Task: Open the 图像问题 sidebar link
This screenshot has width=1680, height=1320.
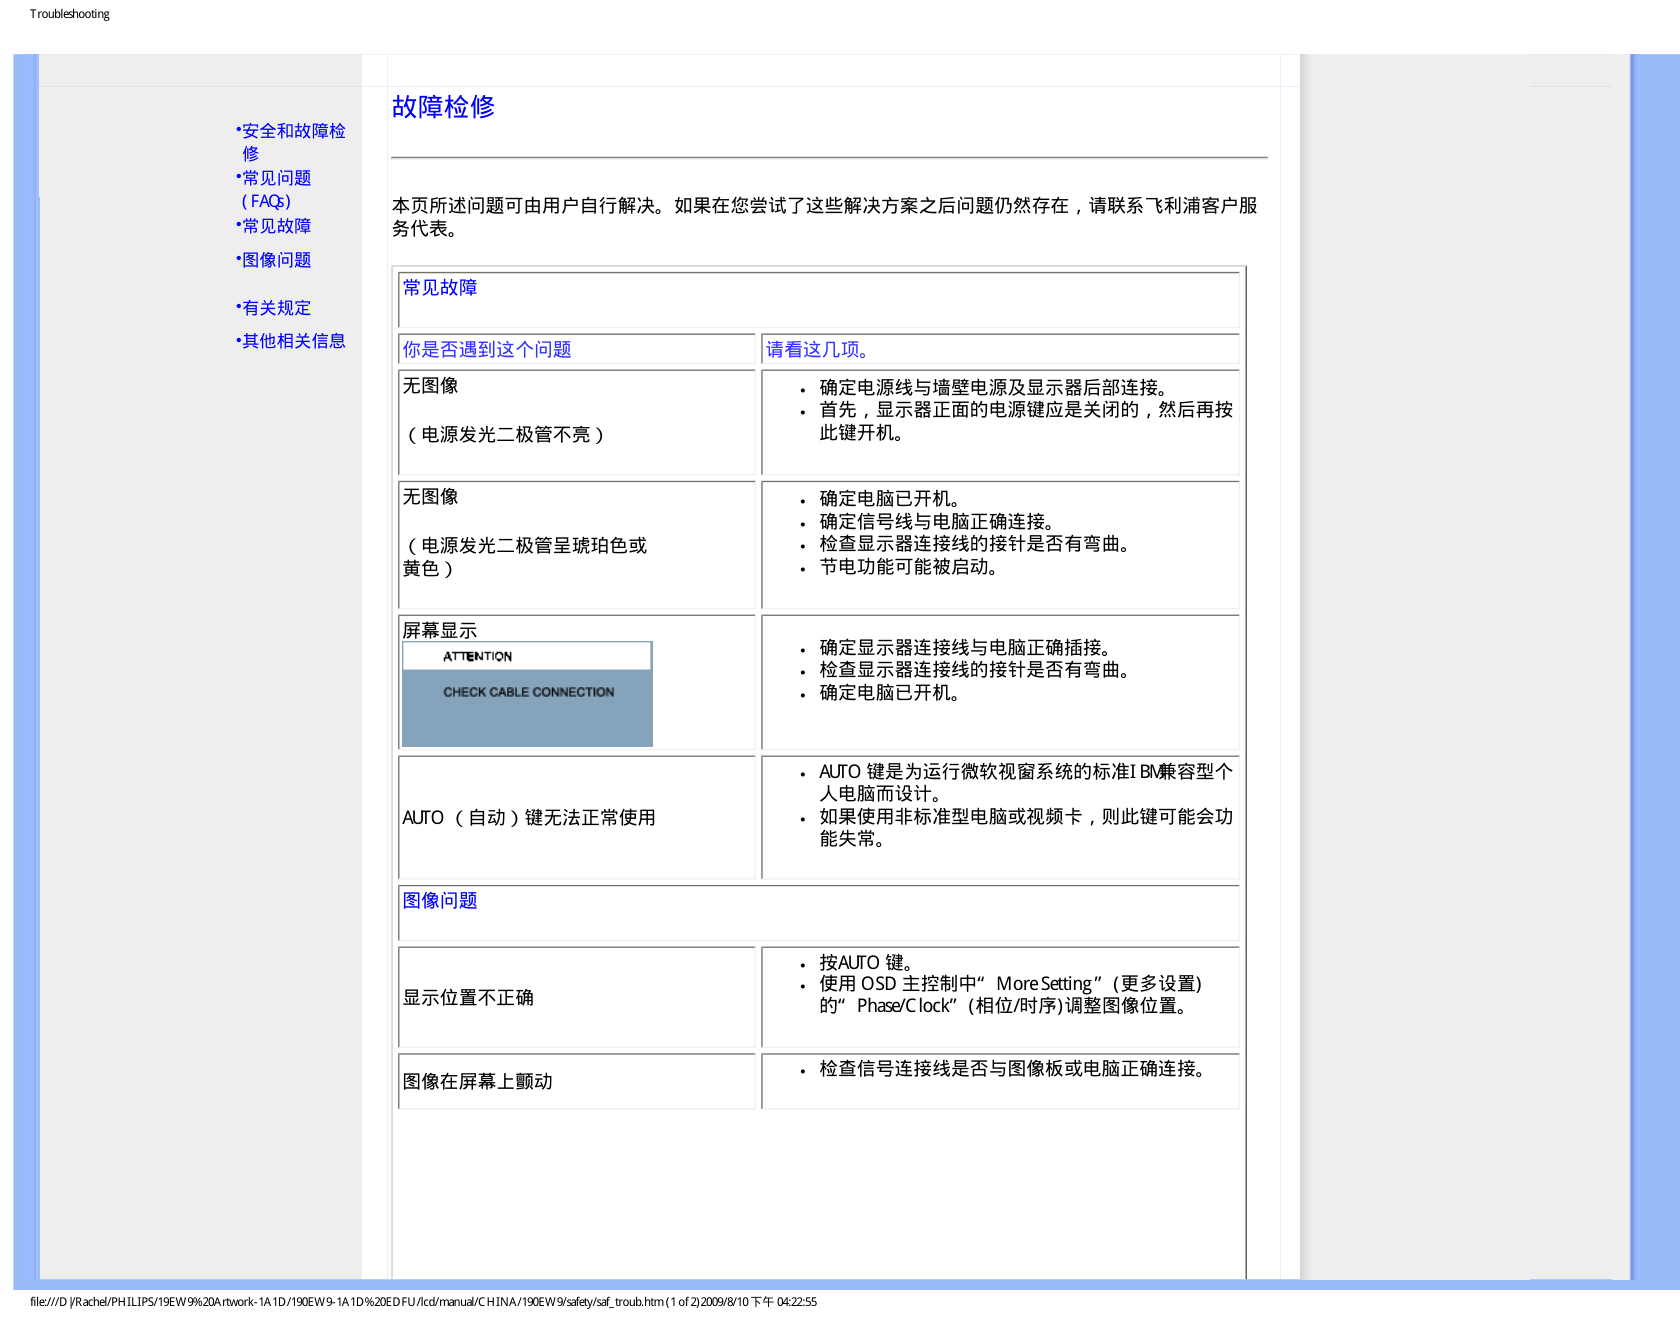Action: click(276, 260)
